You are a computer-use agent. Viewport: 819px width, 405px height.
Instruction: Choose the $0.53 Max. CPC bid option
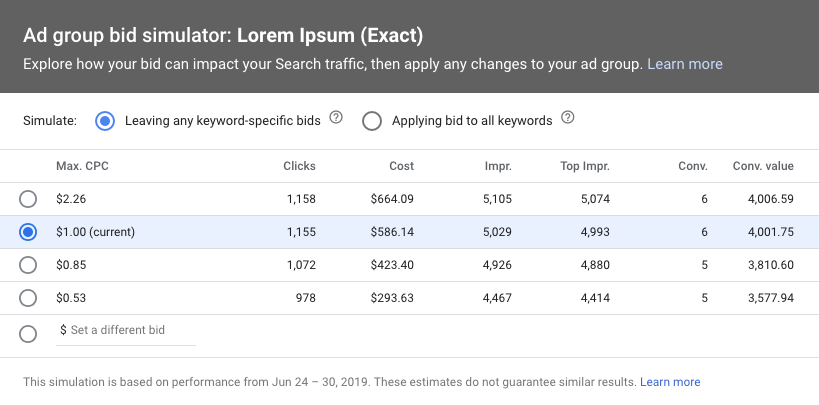[x=28, y=298]
